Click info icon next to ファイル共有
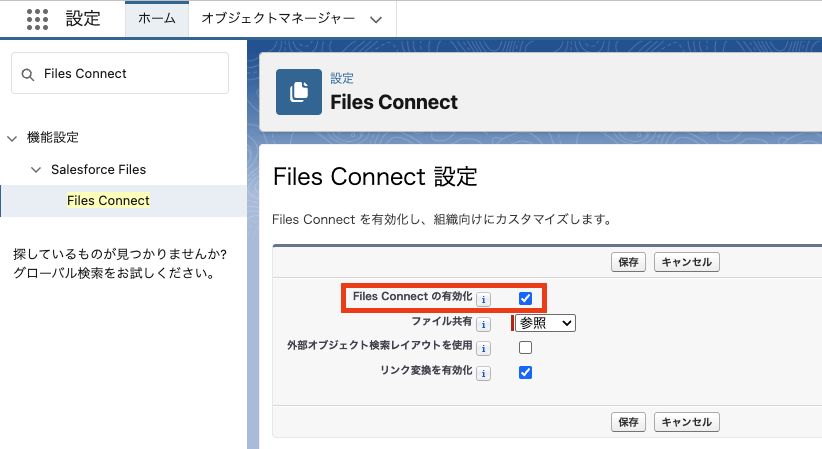Screen dimensions: 822x449 484,324
